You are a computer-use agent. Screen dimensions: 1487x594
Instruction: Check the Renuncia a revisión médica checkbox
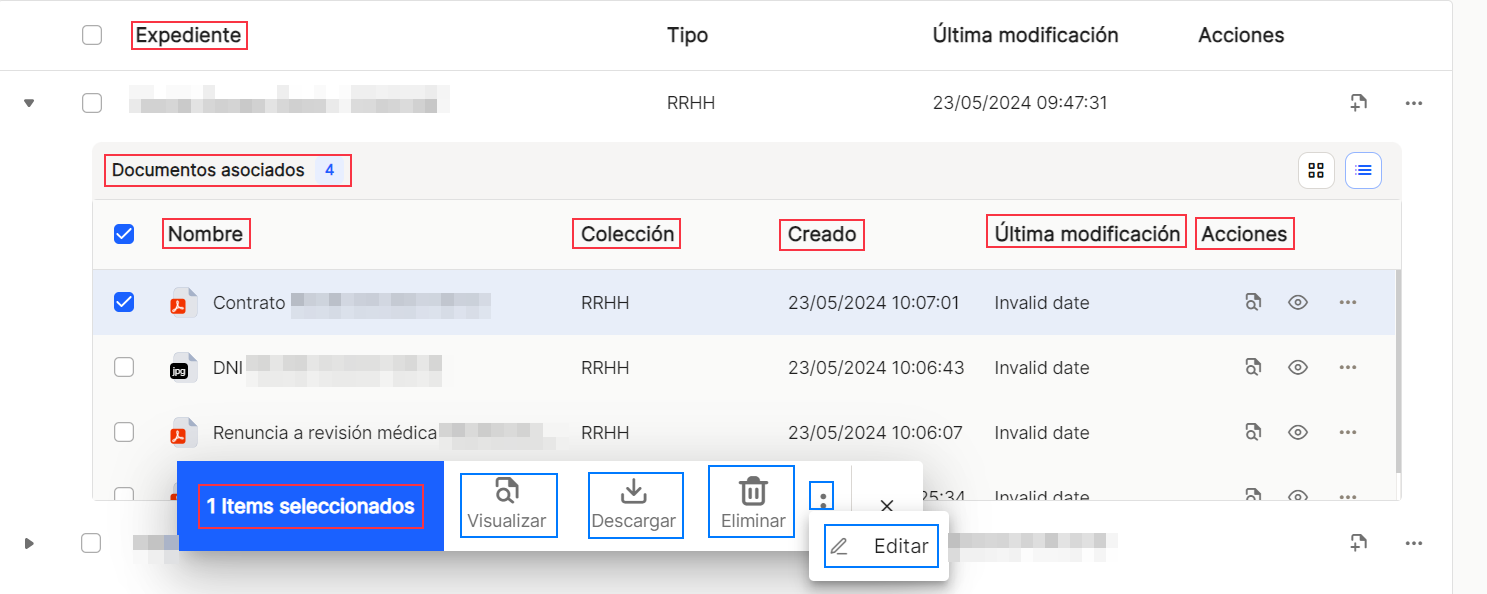coord(124,432)
